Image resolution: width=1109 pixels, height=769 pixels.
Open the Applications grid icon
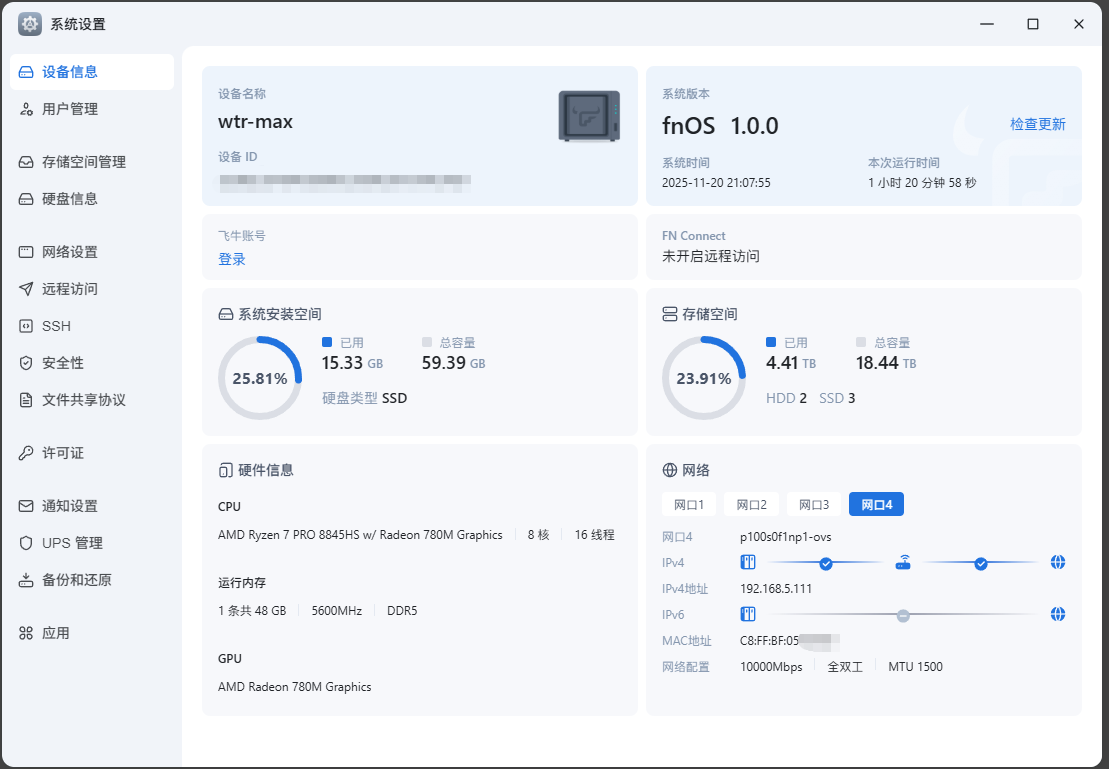[x=26, y=633]
